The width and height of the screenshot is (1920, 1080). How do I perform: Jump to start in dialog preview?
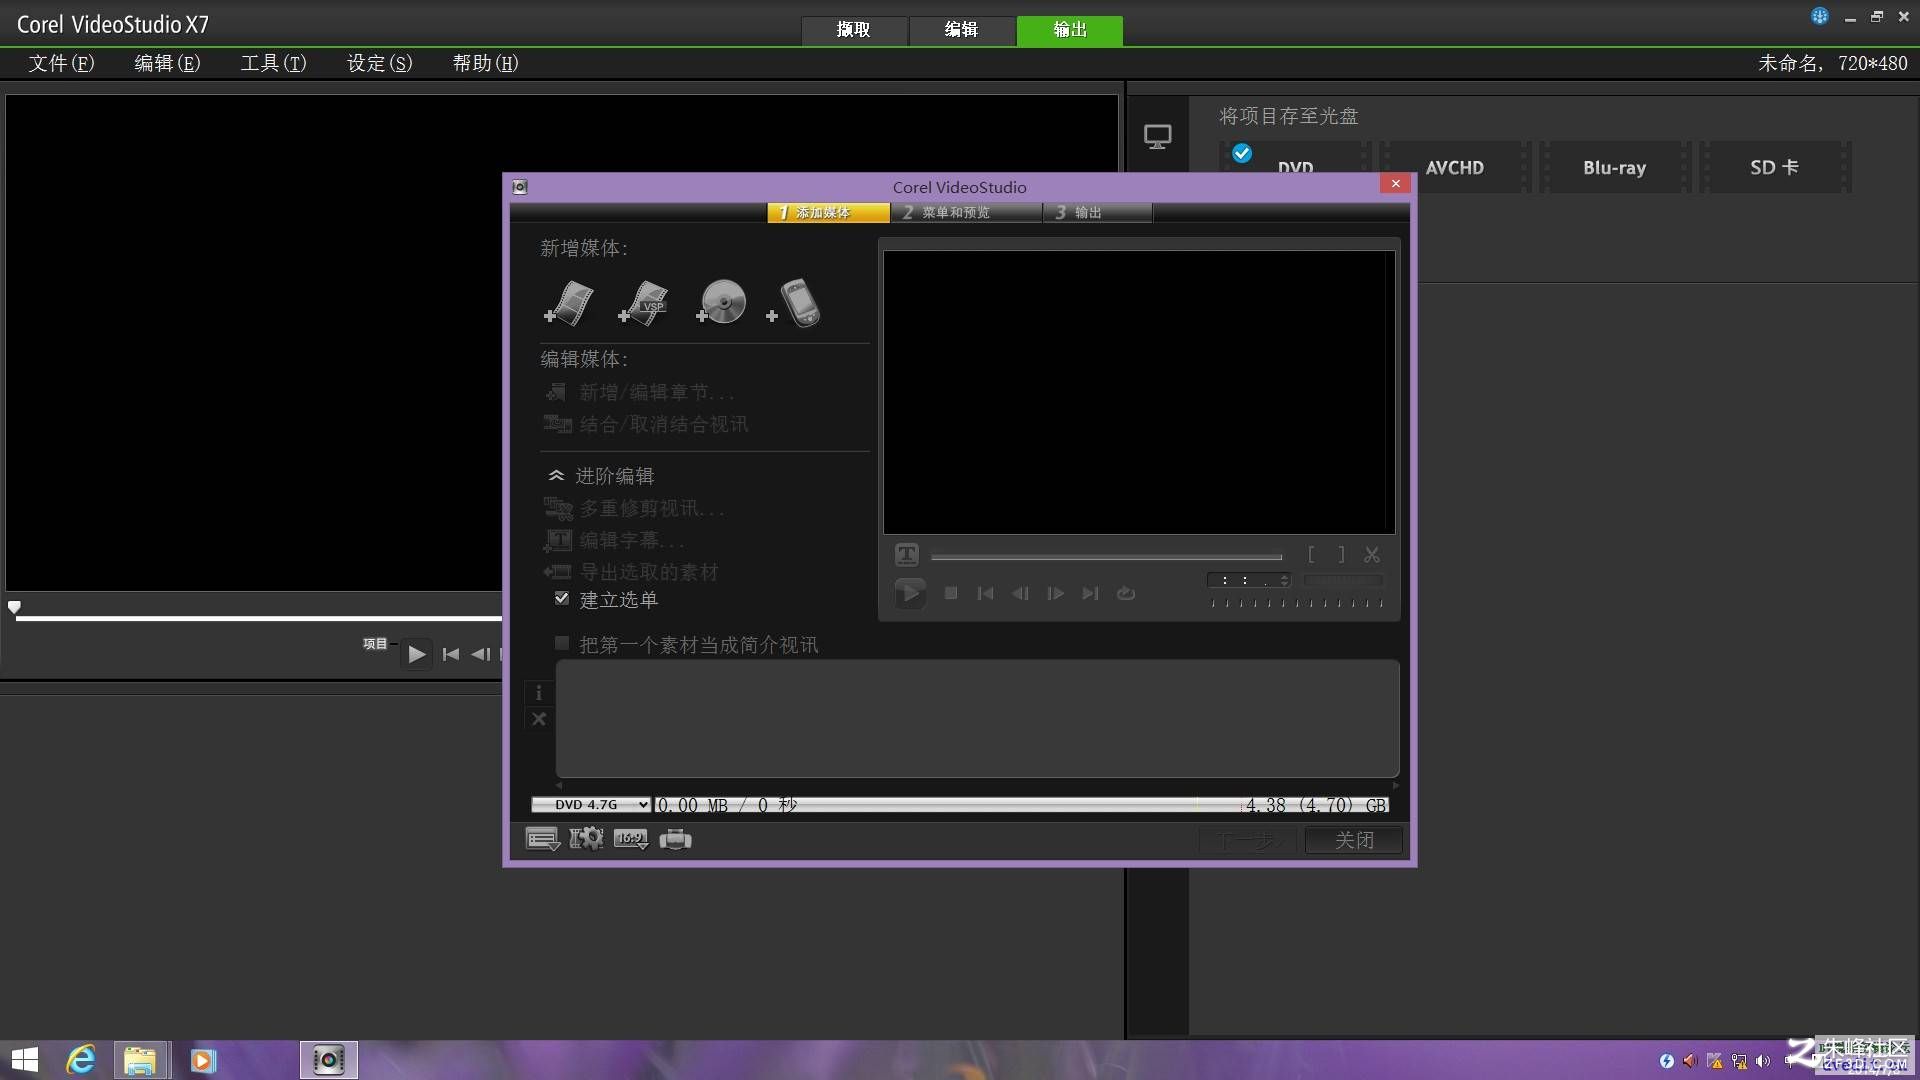[x=985, y=593]
